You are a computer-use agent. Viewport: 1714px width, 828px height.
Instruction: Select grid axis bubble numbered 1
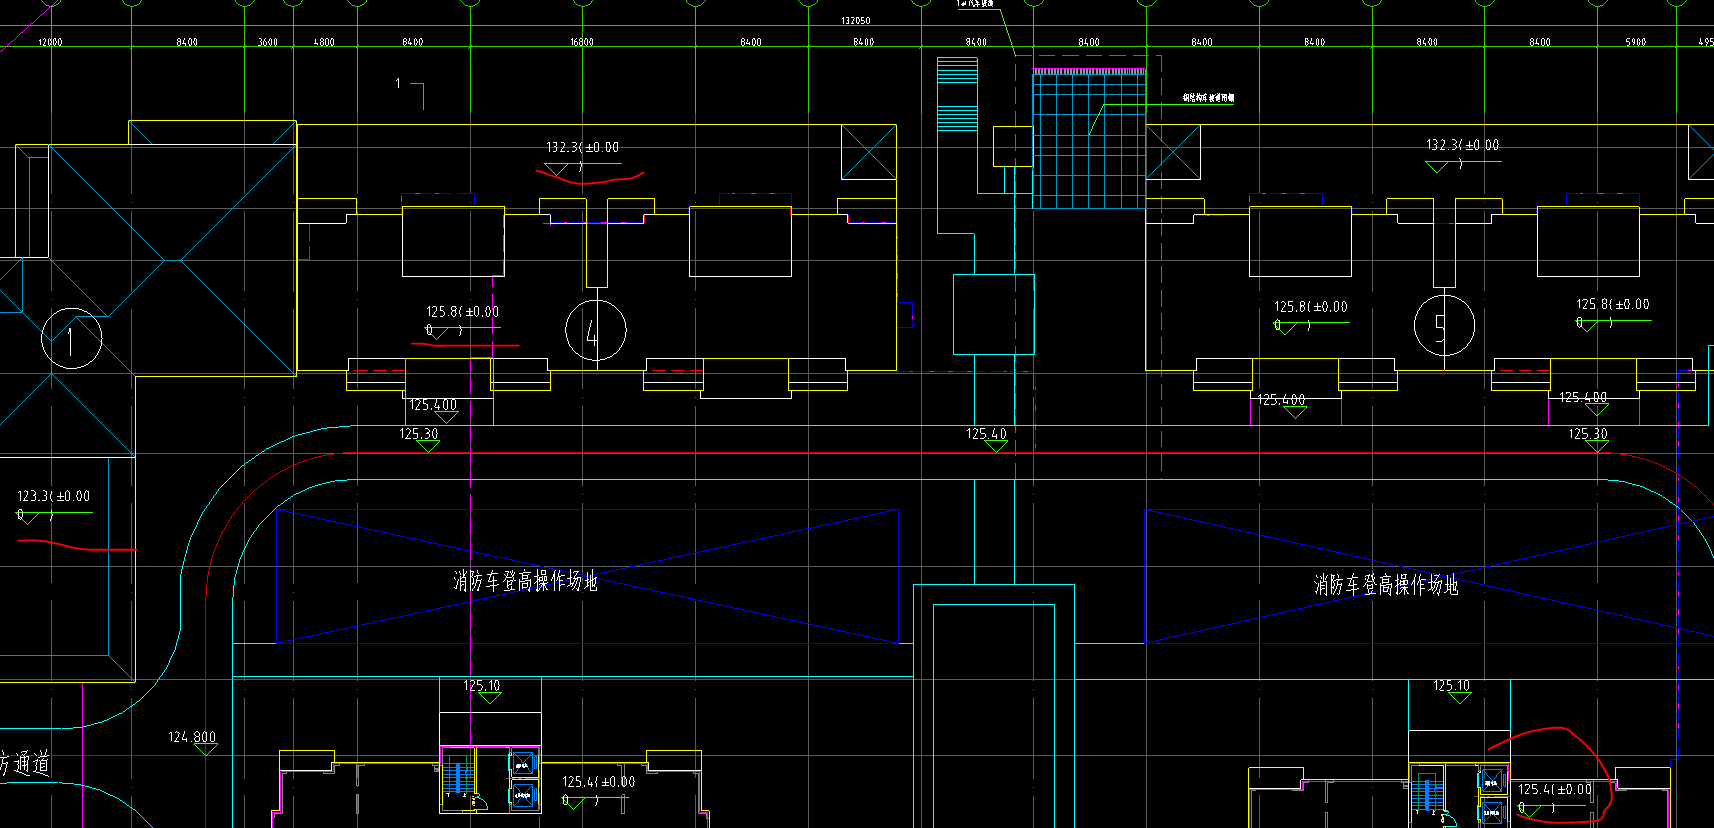71,339
